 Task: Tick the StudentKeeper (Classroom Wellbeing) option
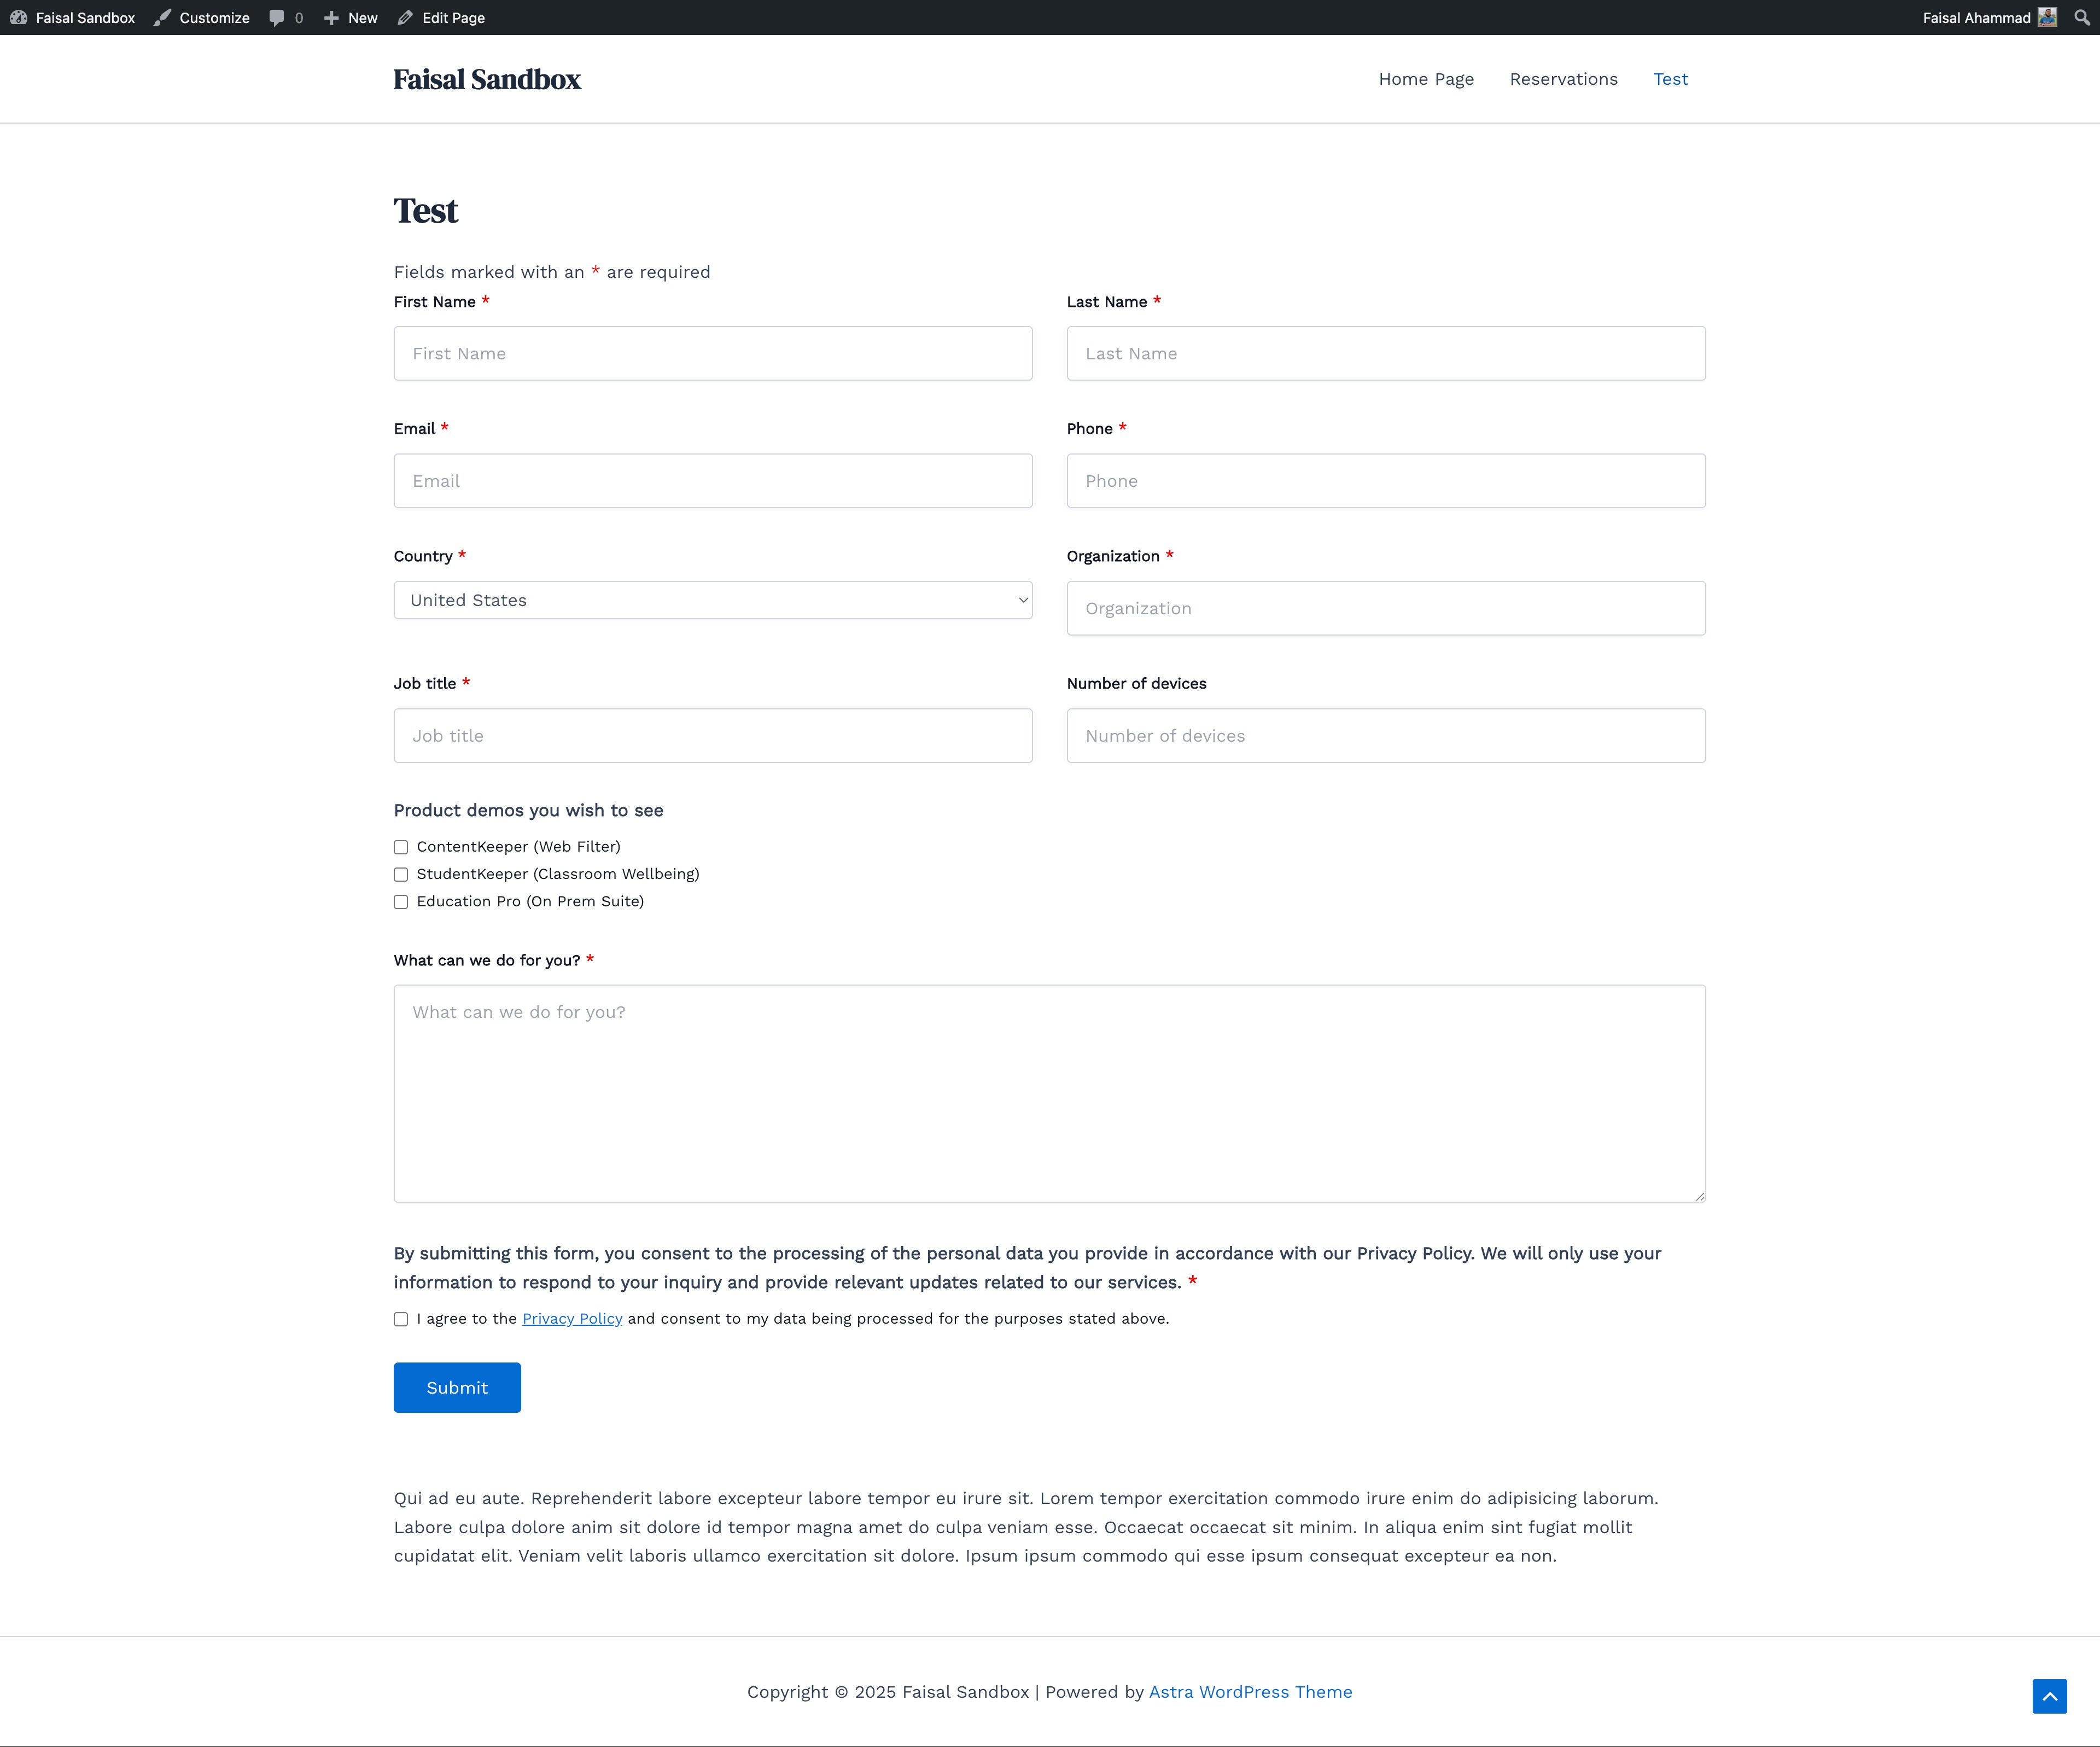[401, 874]
